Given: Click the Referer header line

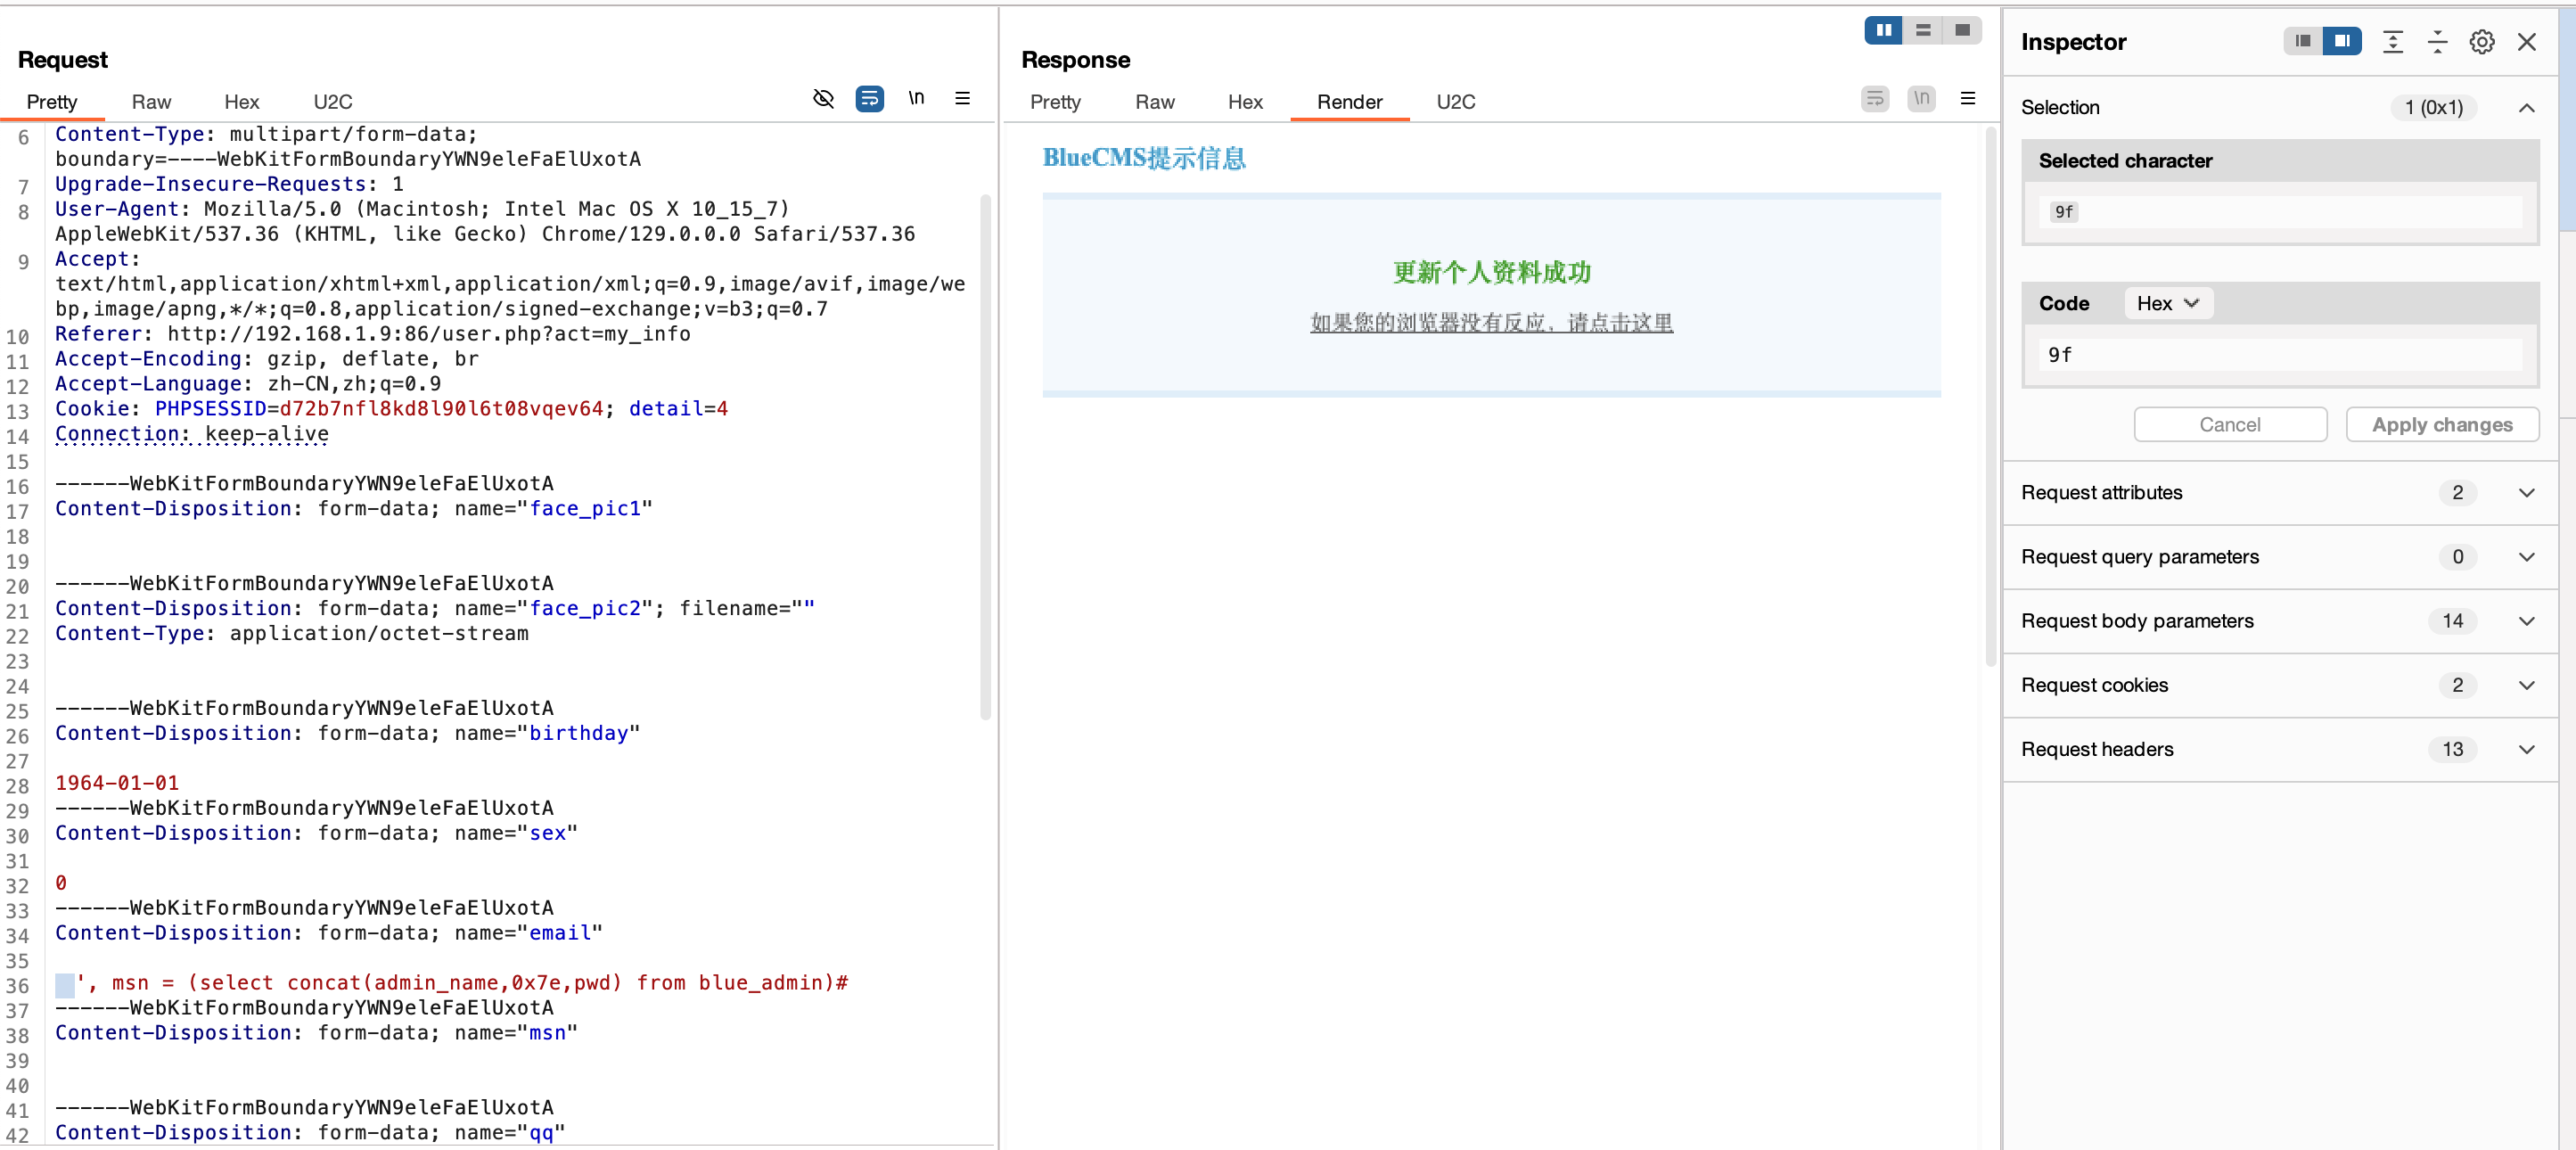Looking at the screenshot, I should click(373, 334).
